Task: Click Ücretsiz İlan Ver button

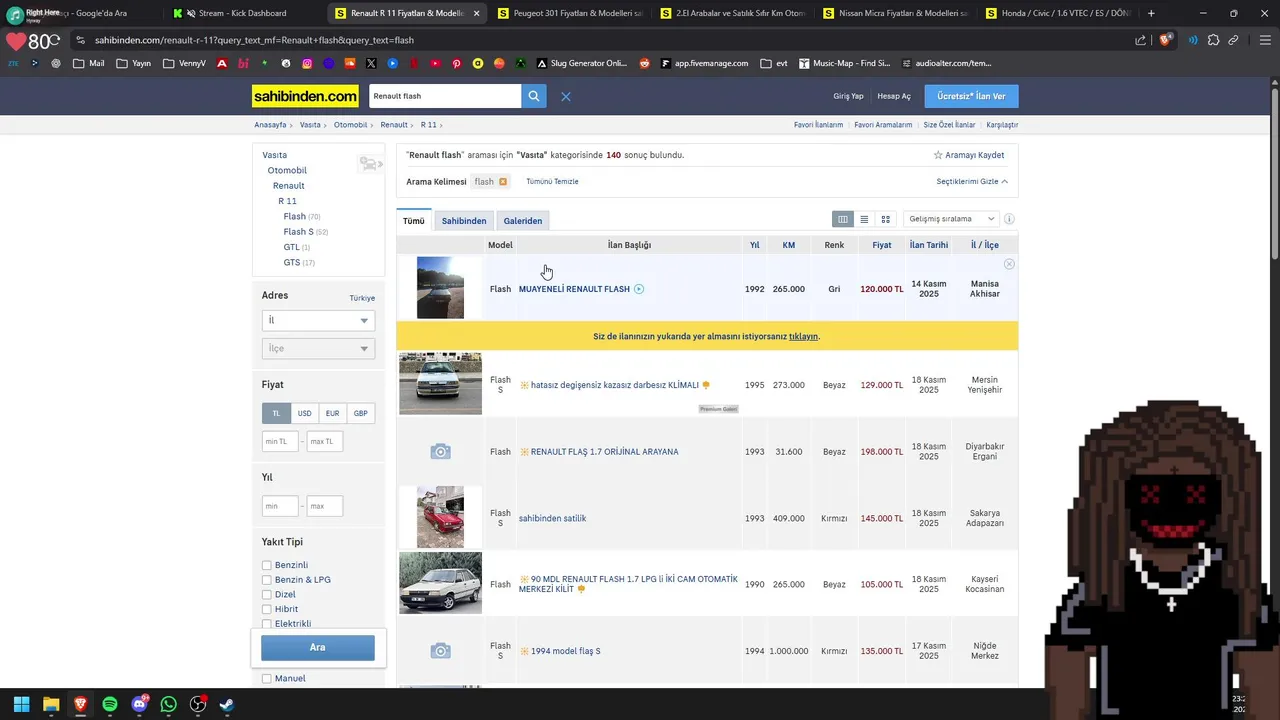Action: 971,96
